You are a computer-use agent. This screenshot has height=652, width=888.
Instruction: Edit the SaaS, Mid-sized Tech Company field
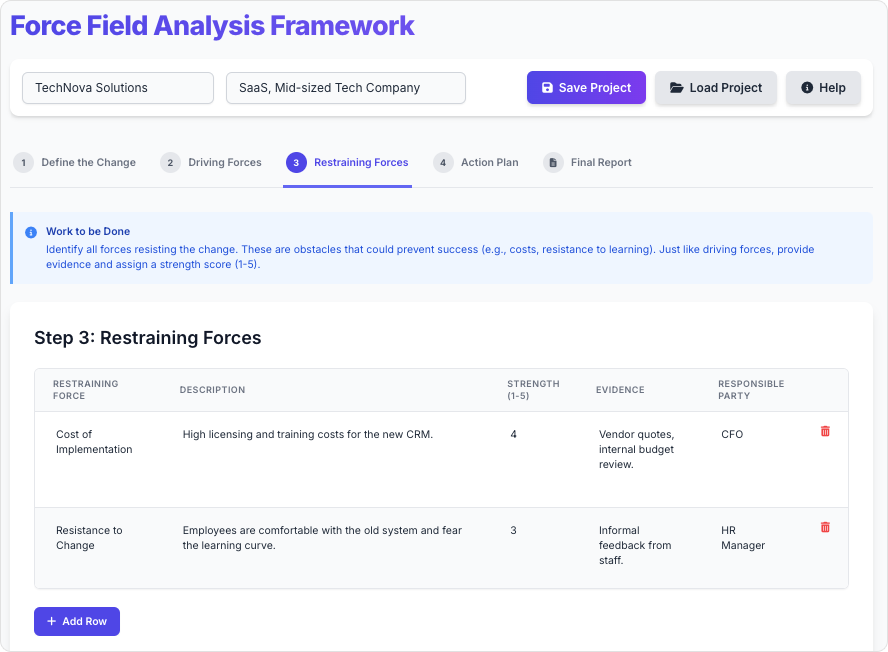(345, 88)
